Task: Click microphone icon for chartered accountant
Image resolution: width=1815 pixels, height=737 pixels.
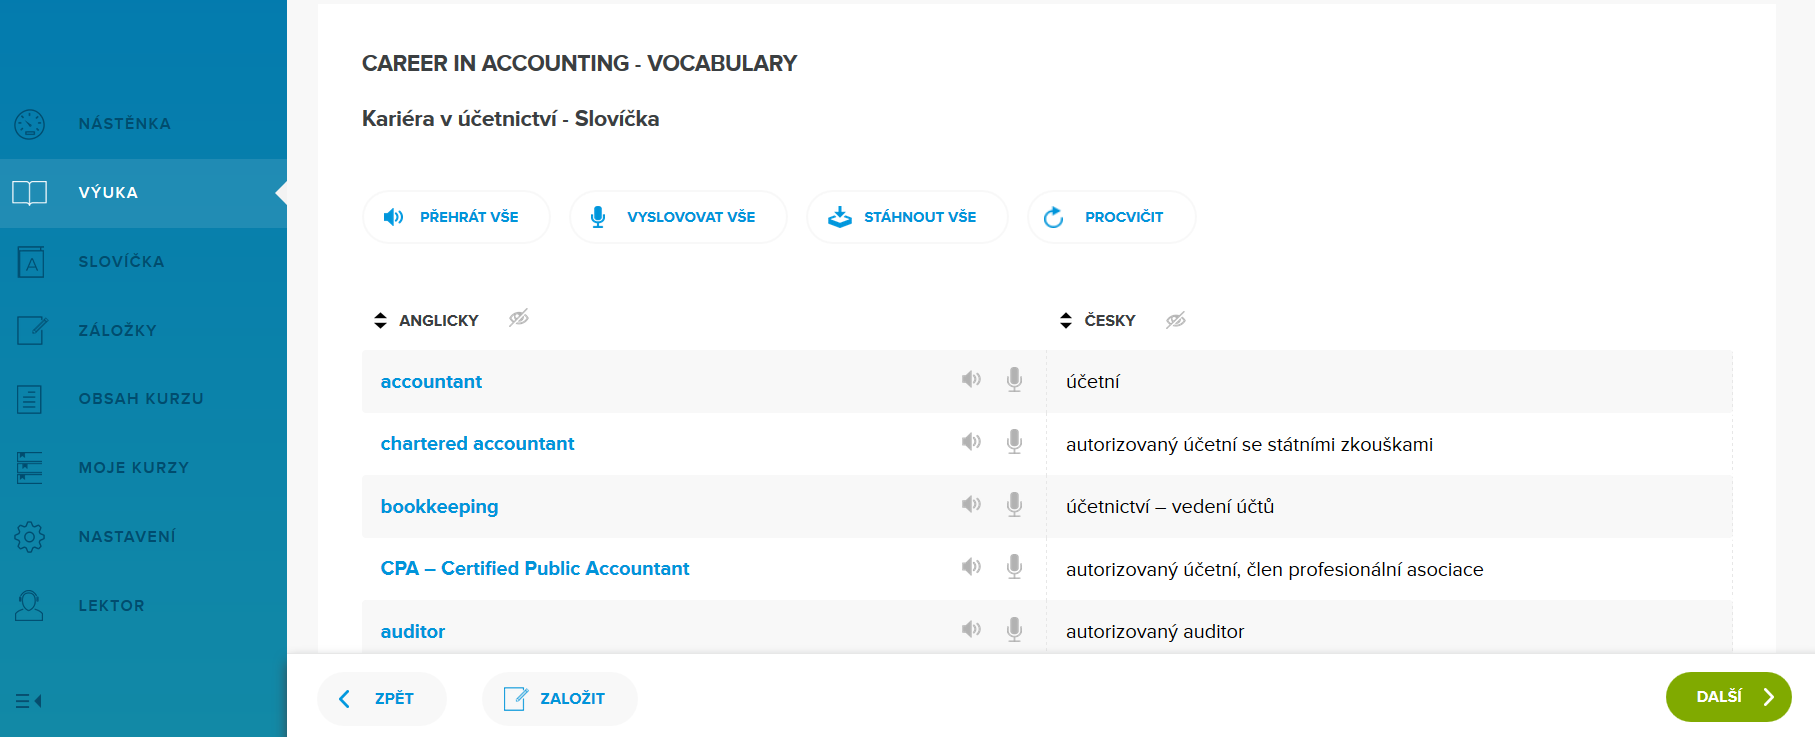Action: click(1014, 442)
